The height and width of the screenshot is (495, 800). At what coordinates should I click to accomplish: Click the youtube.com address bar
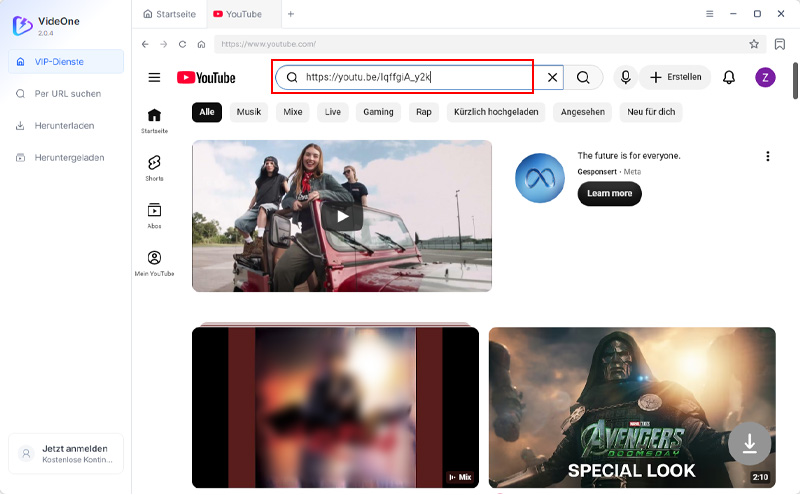pyautogui.click(x=480, y=44)
